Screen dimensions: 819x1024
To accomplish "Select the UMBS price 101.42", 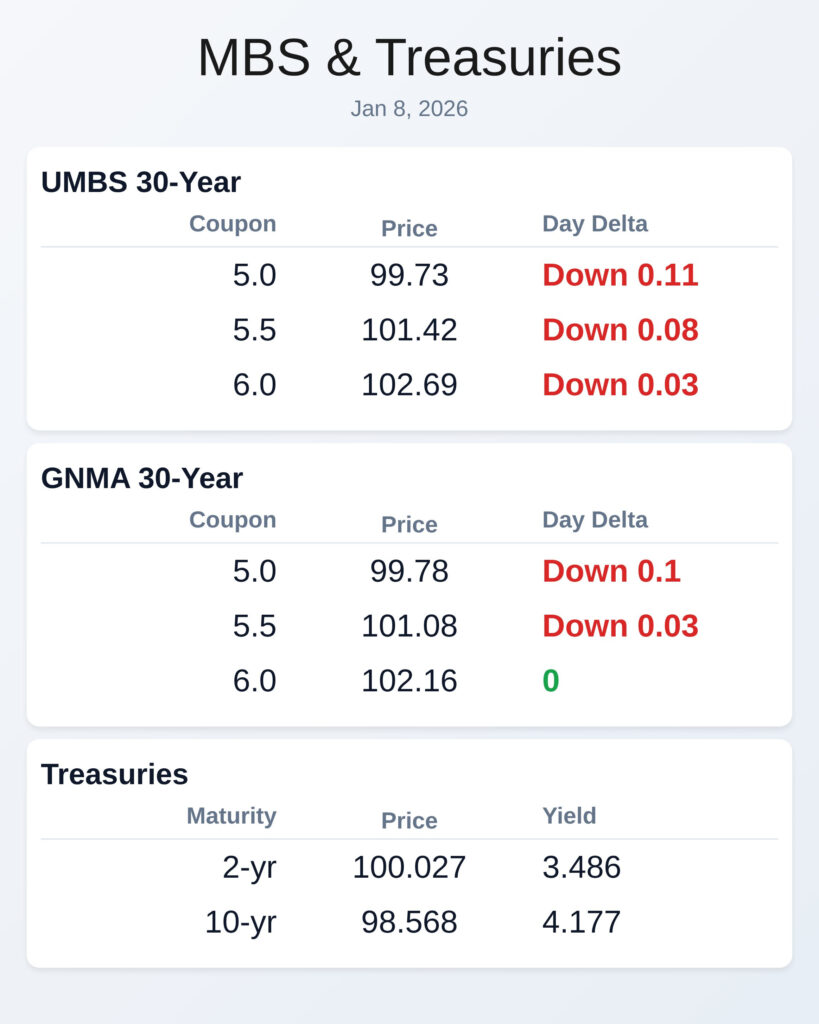I will 409,330.
